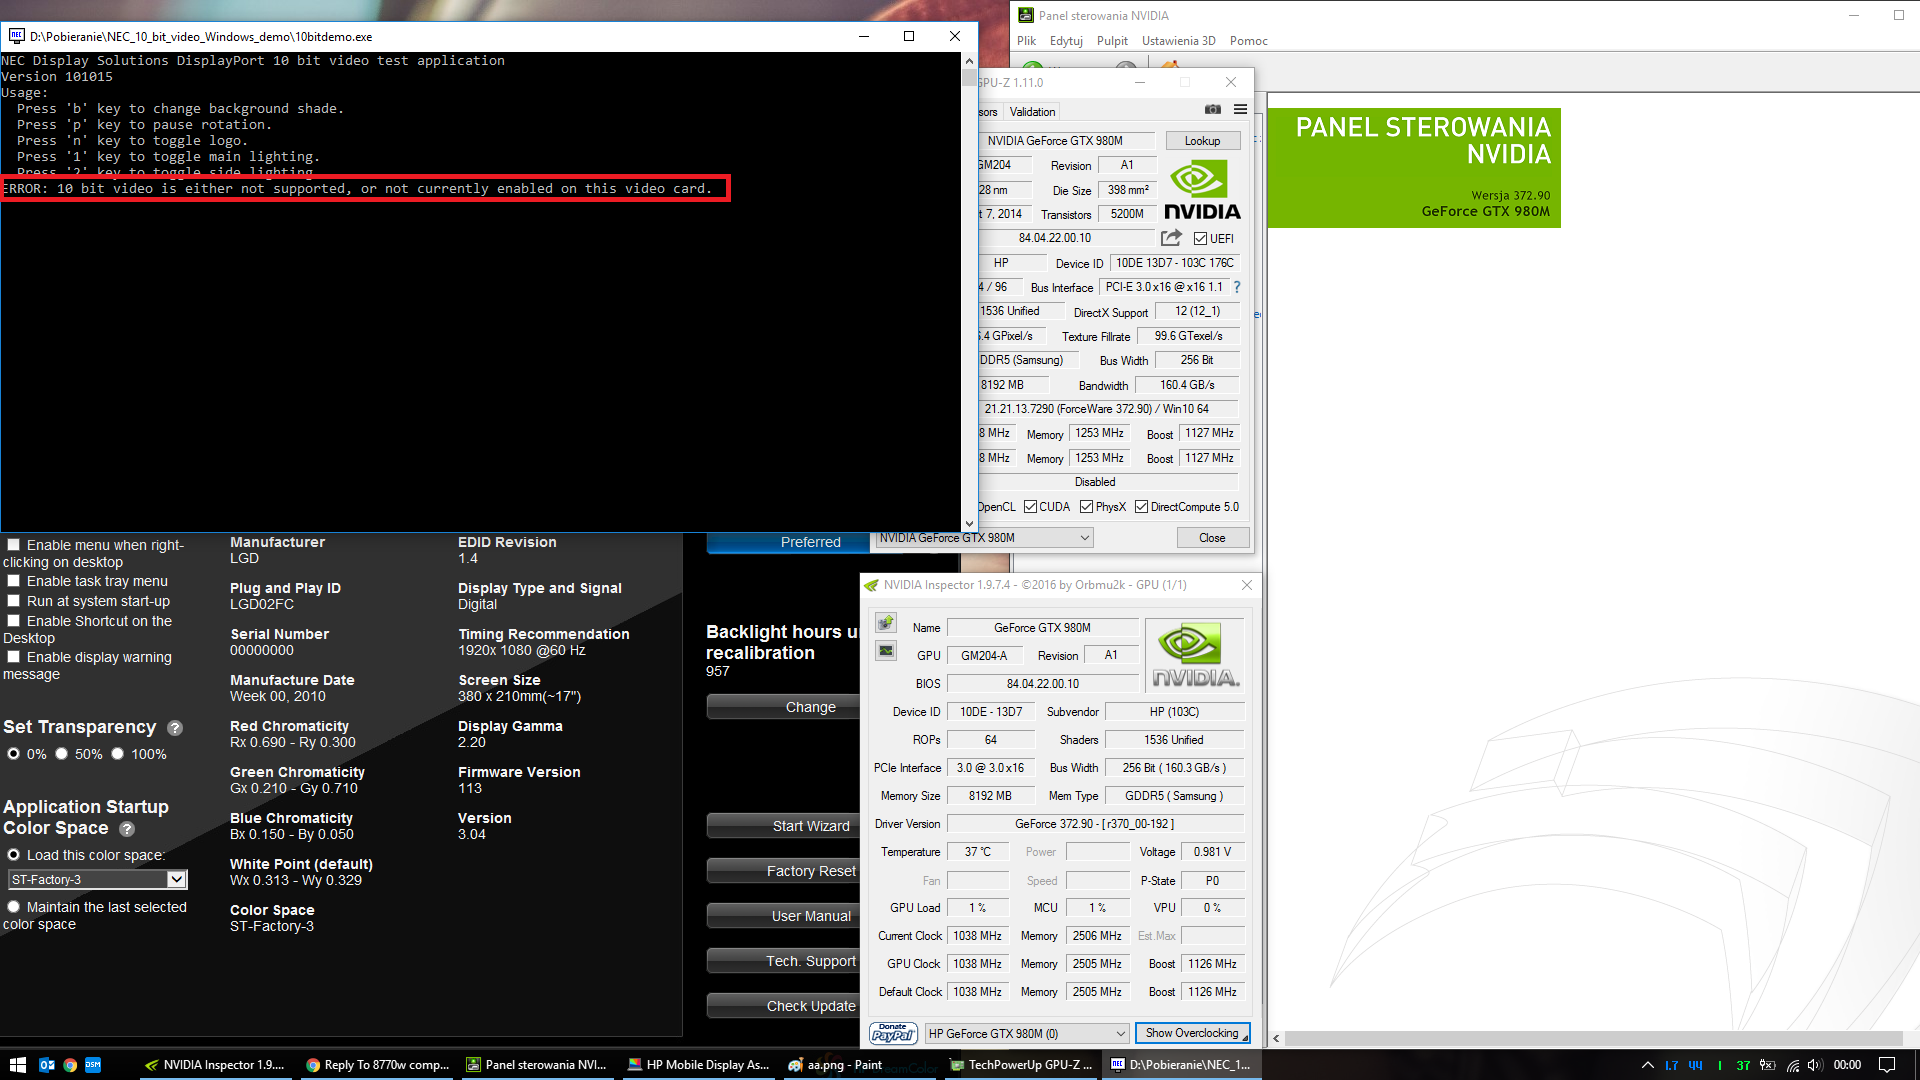Open the HP GeForce GTX 980M dropdown in Inspector
The width and height of the screenshot is (1920, 1080).
(1027, 1033)
